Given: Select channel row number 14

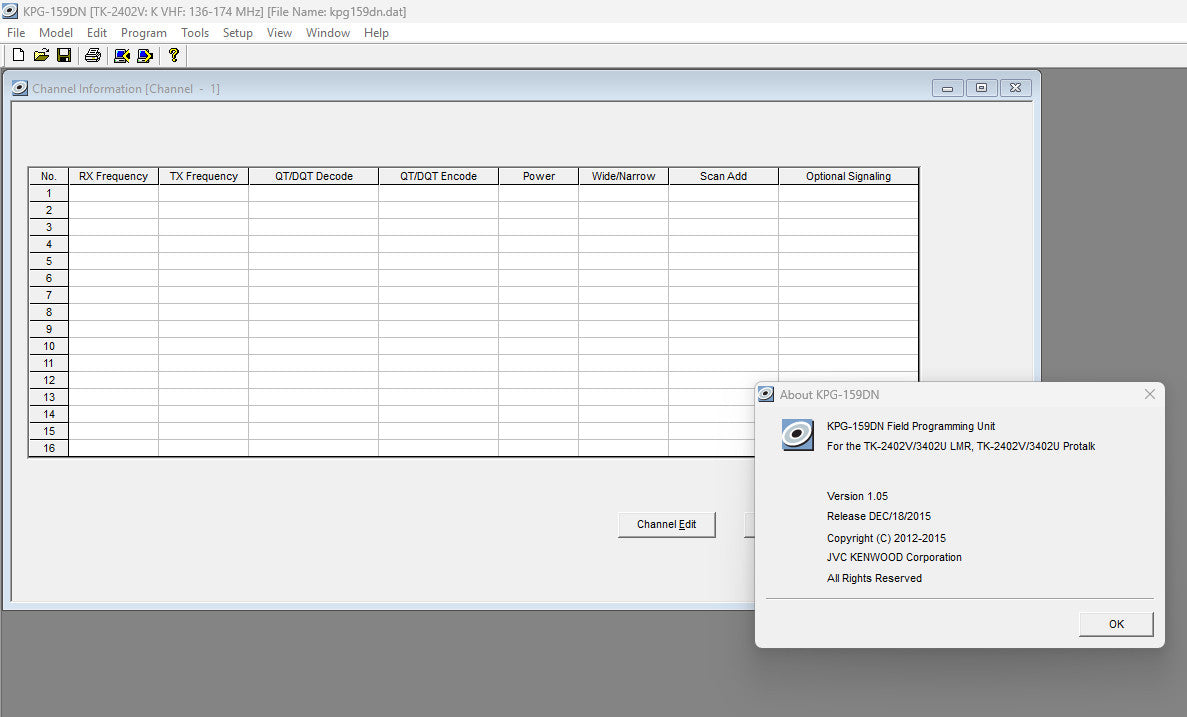Looking at the screenshot, I should pyautogui.click(x=48, y=414).
